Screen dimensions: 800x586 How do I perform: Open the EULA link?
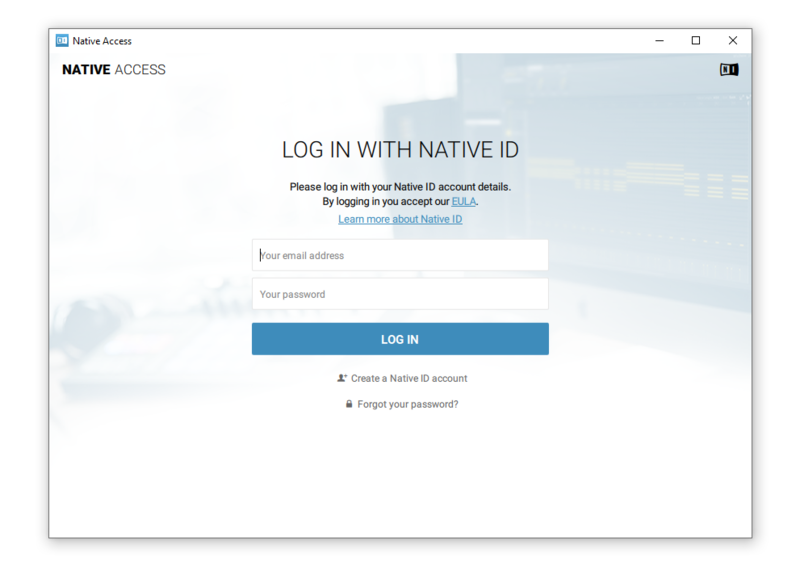pos(464,201)
